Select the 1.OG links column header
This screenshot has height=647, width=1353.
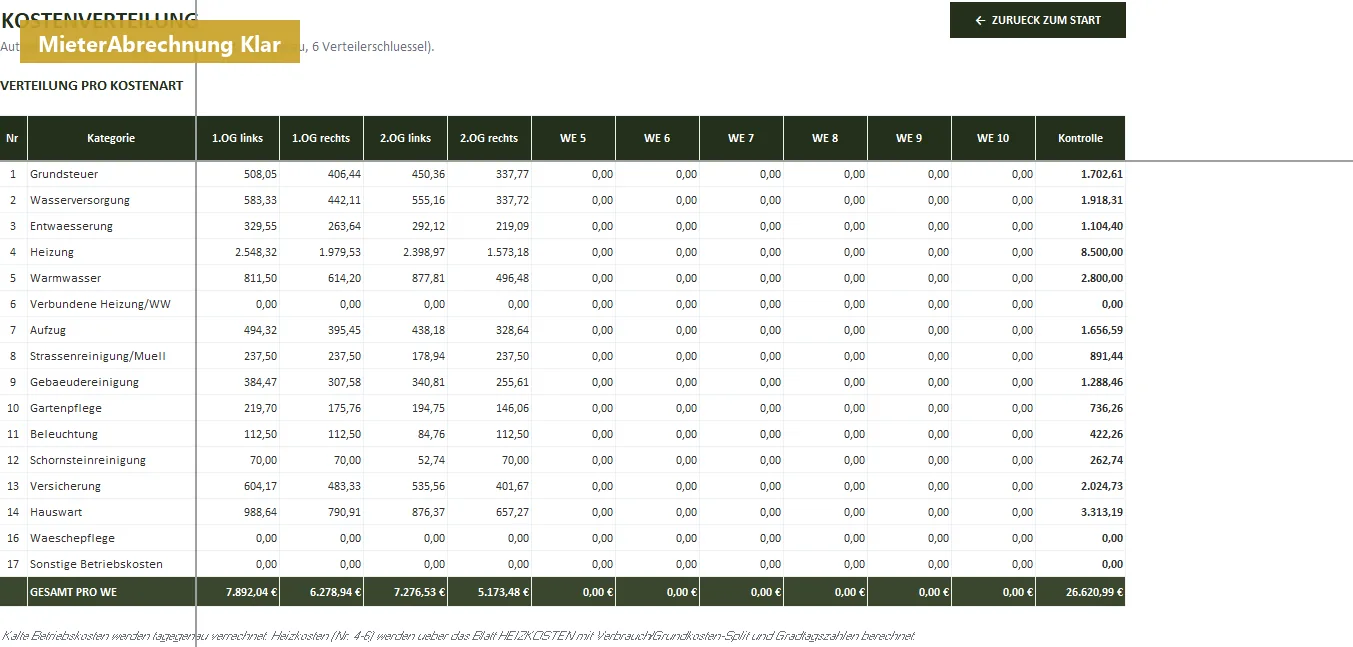[238, 138]
